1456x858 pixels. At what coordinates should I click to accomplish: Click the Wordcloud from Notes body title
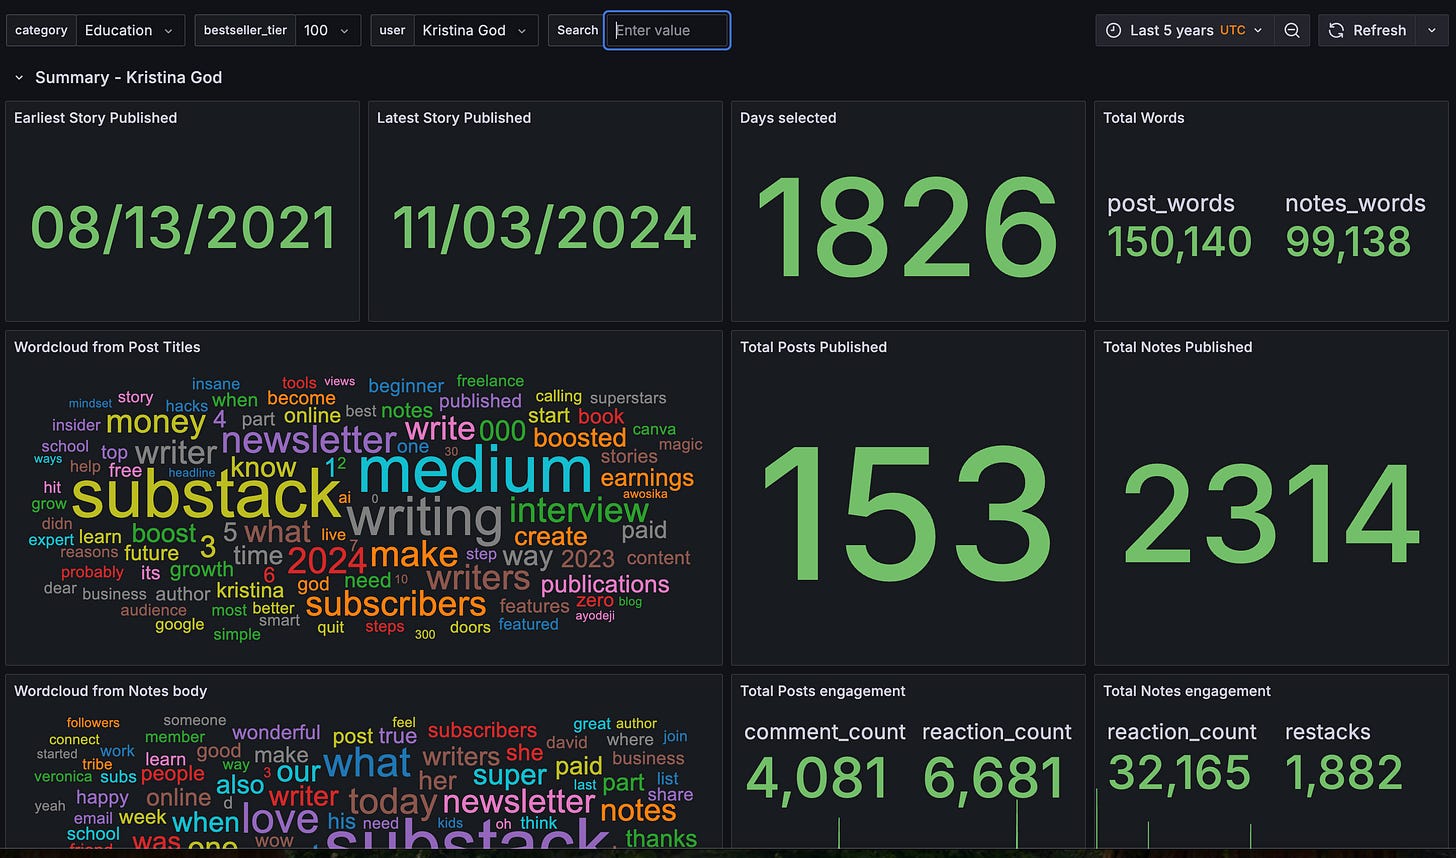[110, 691]
